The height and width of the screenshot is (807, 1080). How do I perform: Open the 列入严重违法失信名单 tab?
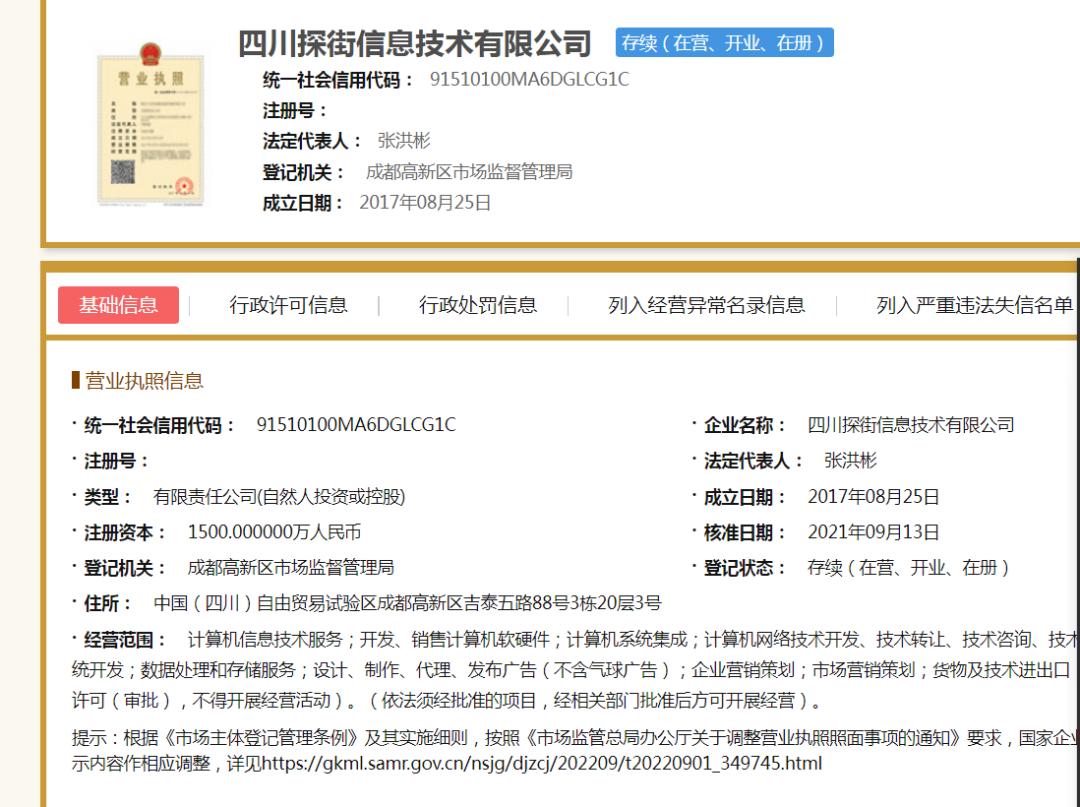[x=974, y=305]
